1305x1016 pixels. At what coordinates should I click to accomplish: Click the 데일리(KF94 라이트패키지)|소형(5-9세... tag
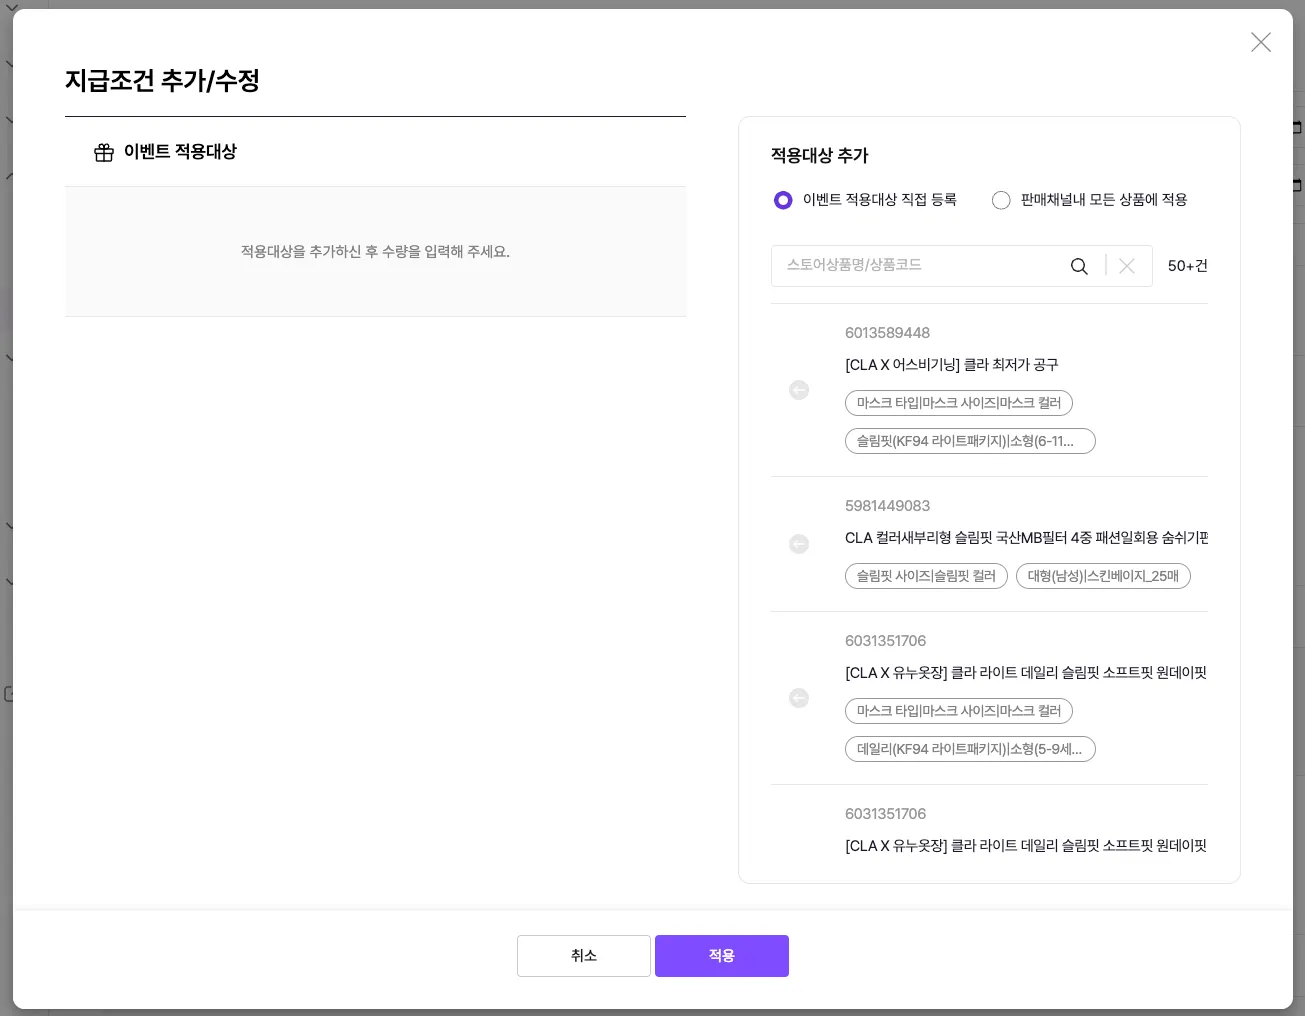click(x=970, y=749)
